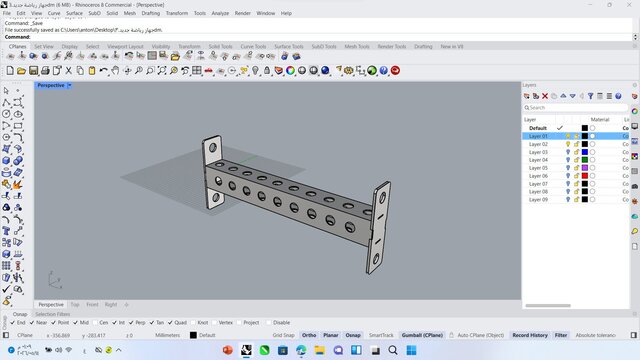This screenshot has width=640, height=360.
Task: Click the Open file folder icon
Action: (x=21, y=71)
